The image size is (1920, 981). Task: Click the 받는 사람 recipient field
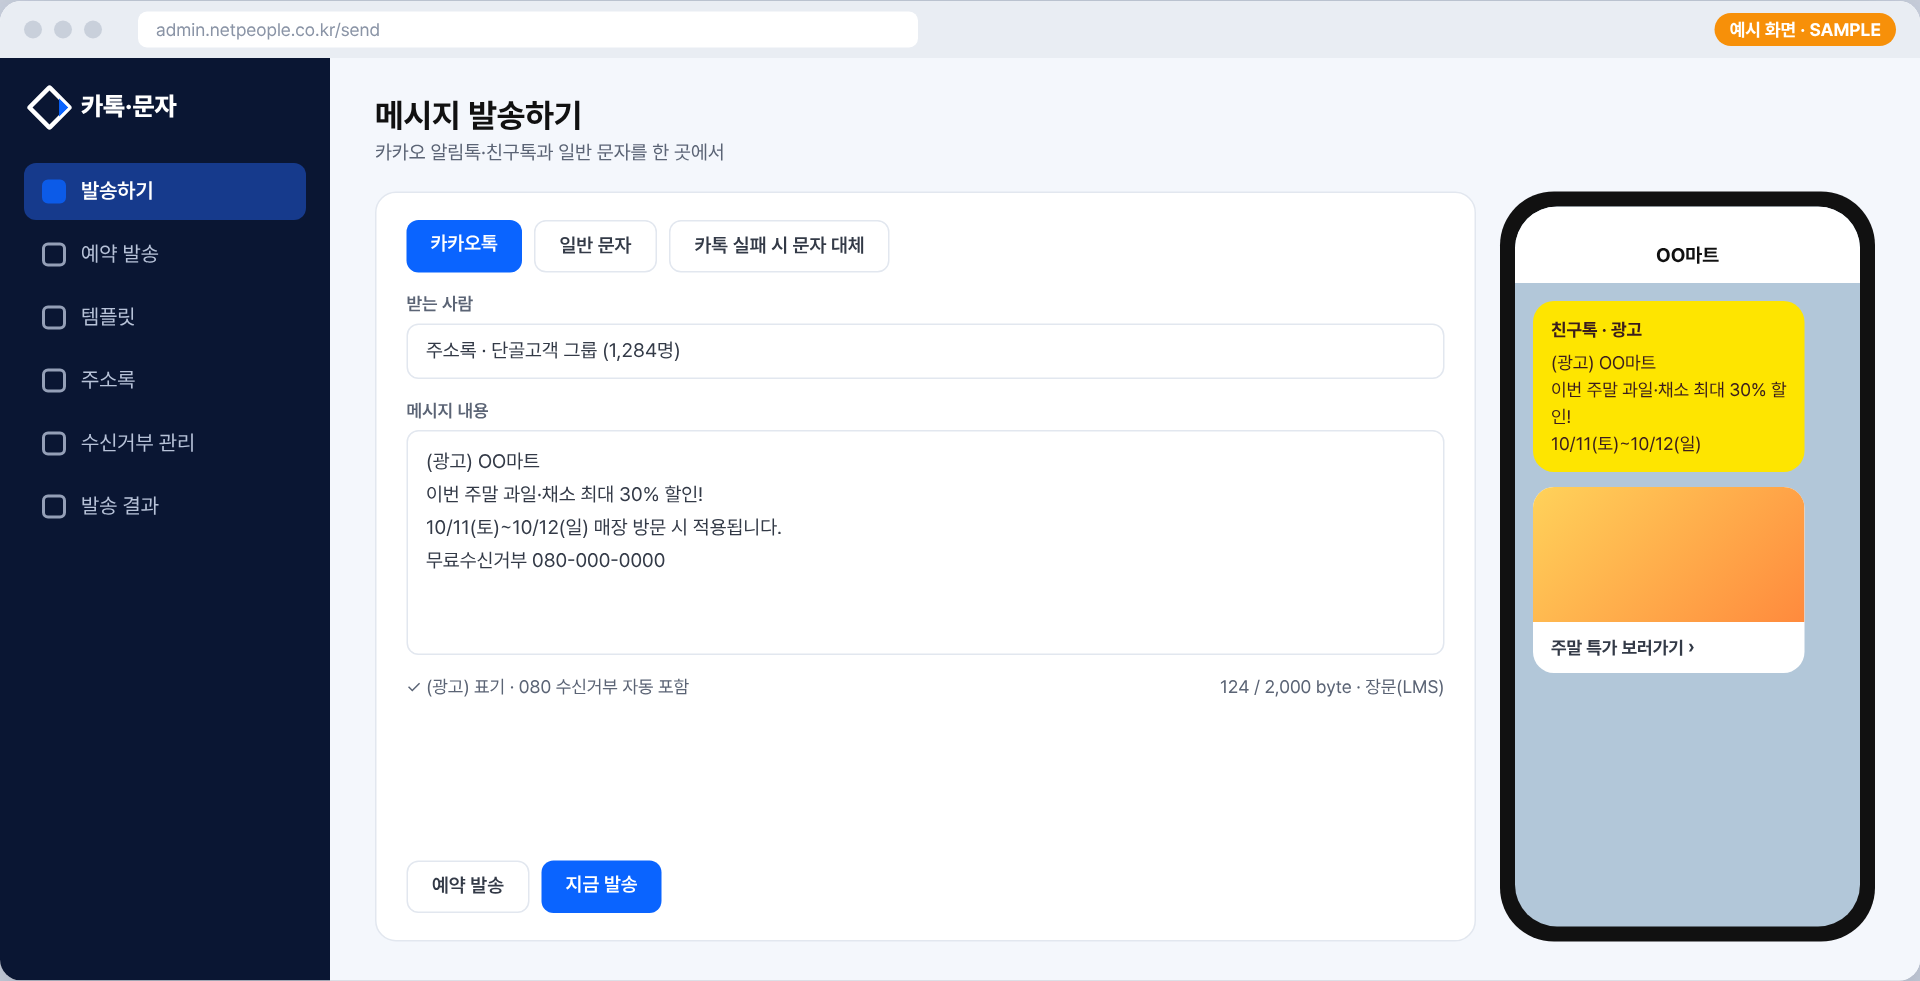point(925,351)
